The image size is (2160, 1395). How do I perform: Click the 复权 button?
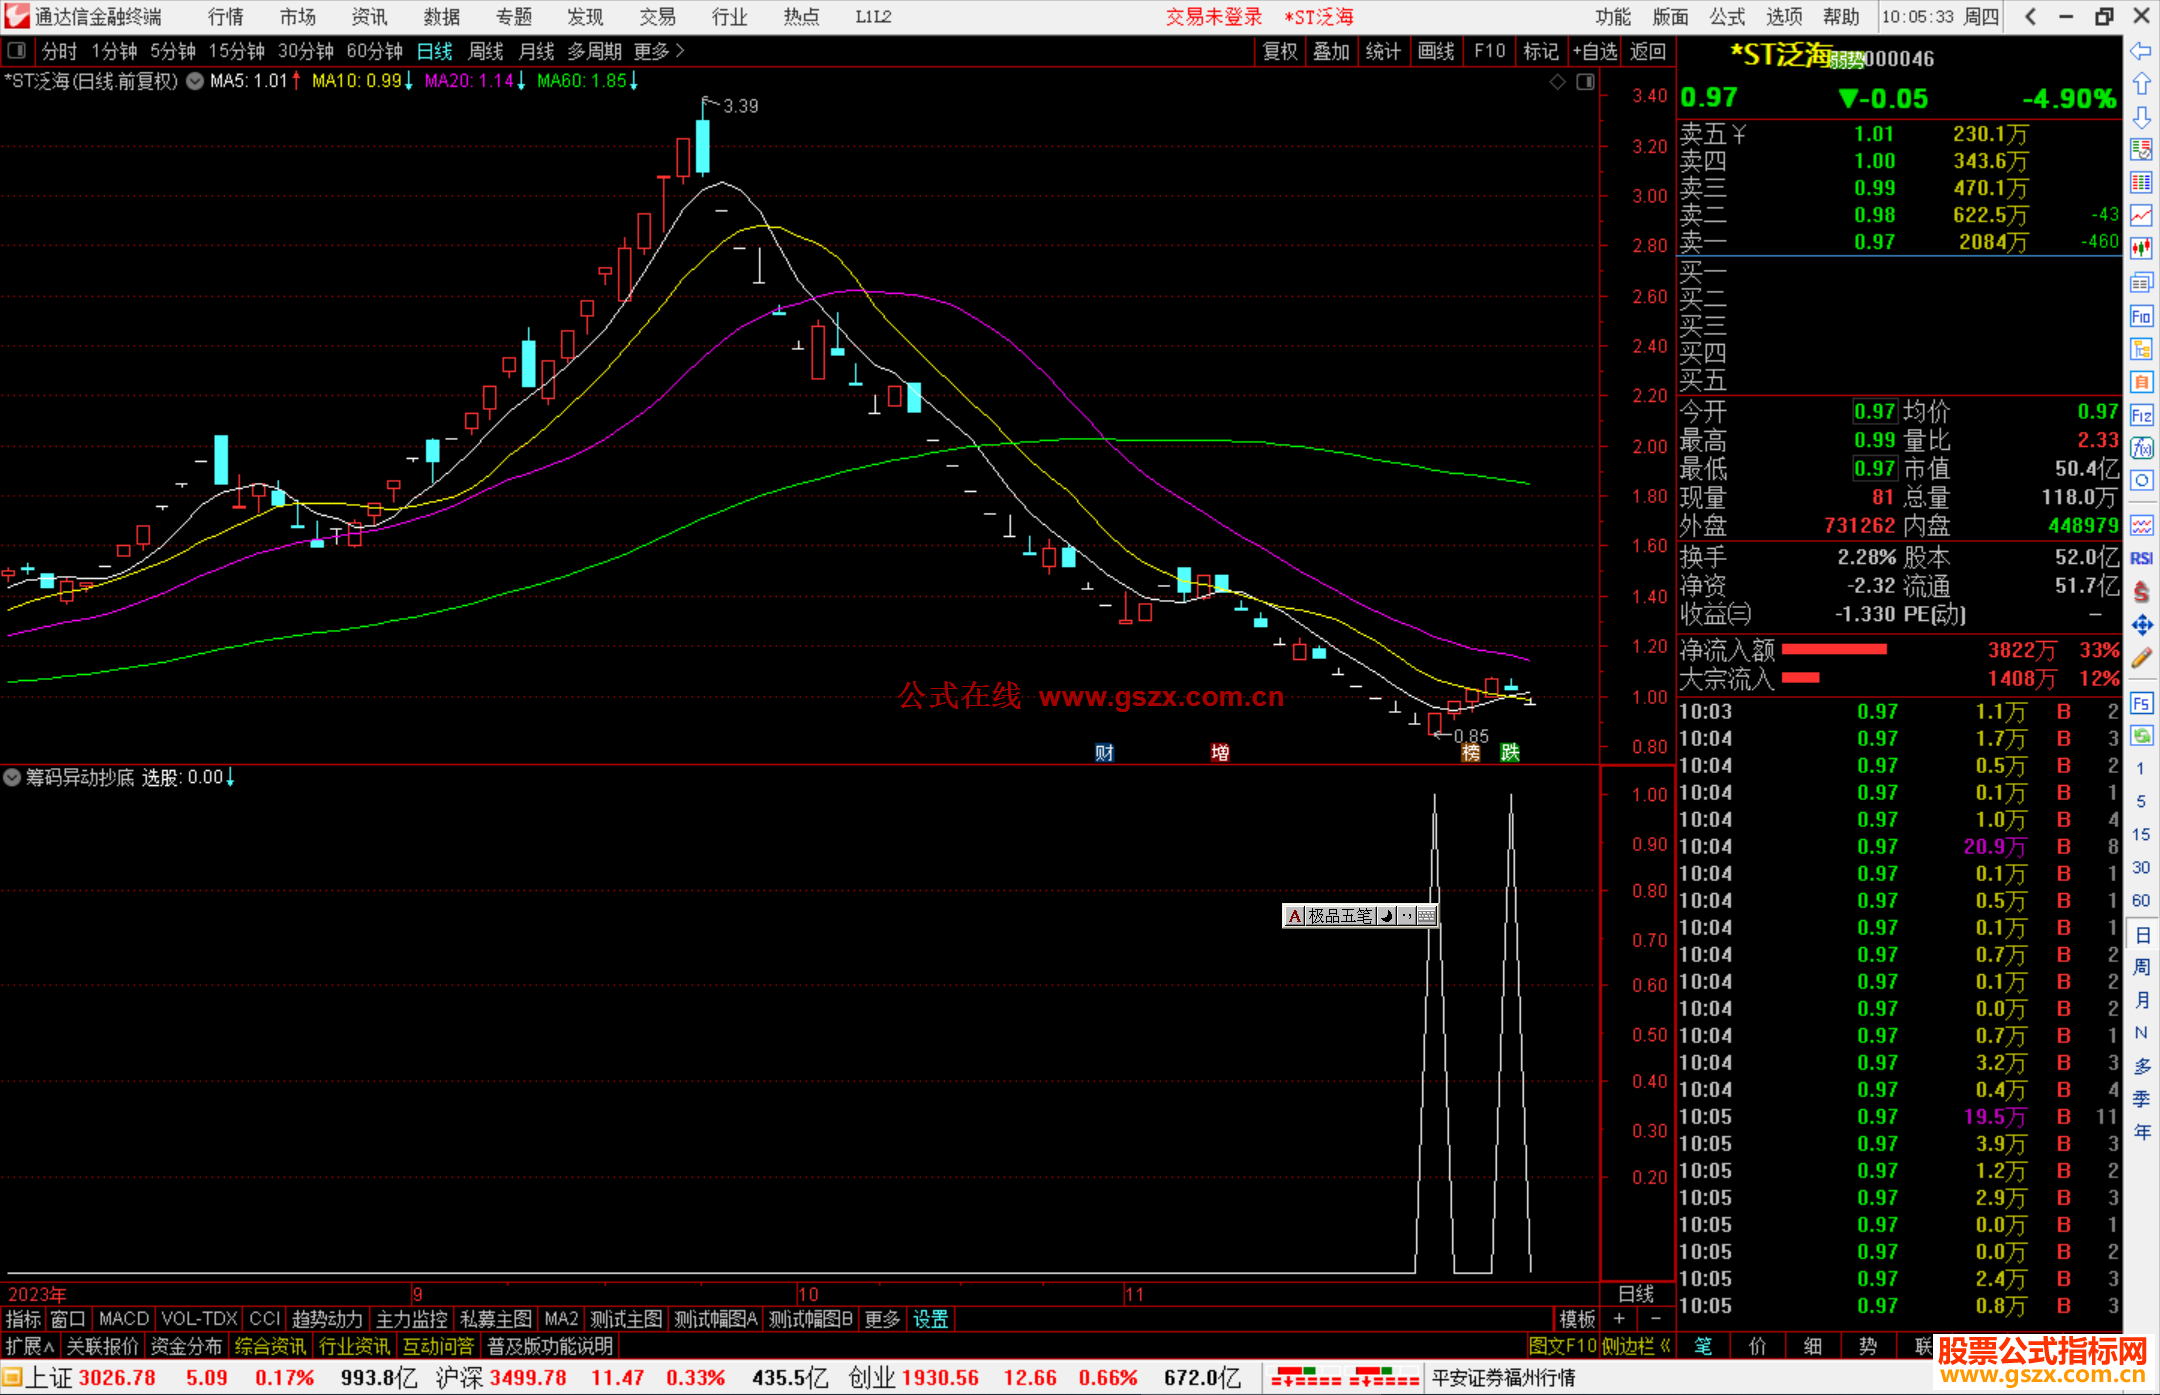1279,51
